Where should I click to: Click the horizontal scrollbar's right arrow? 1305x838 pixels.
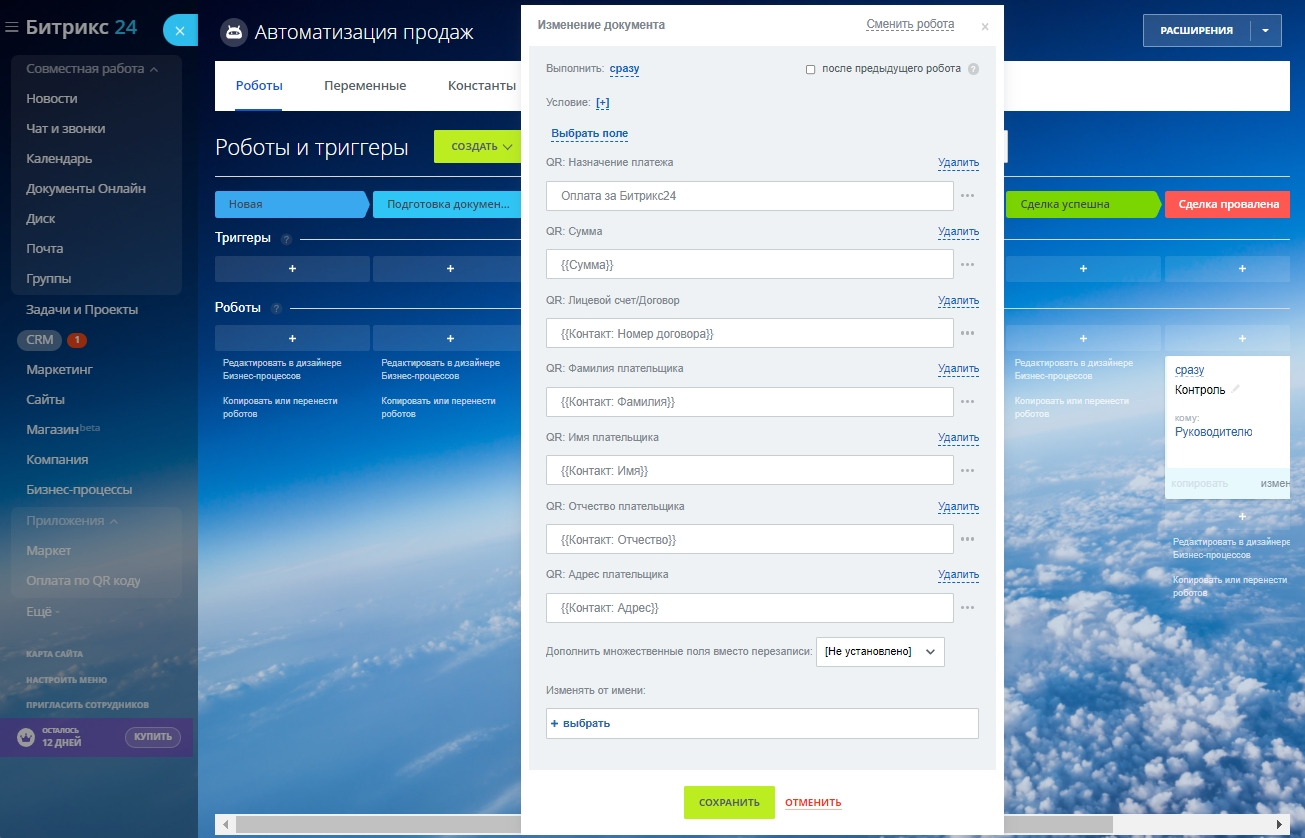pyautogui.click(x=1282, y=824)
